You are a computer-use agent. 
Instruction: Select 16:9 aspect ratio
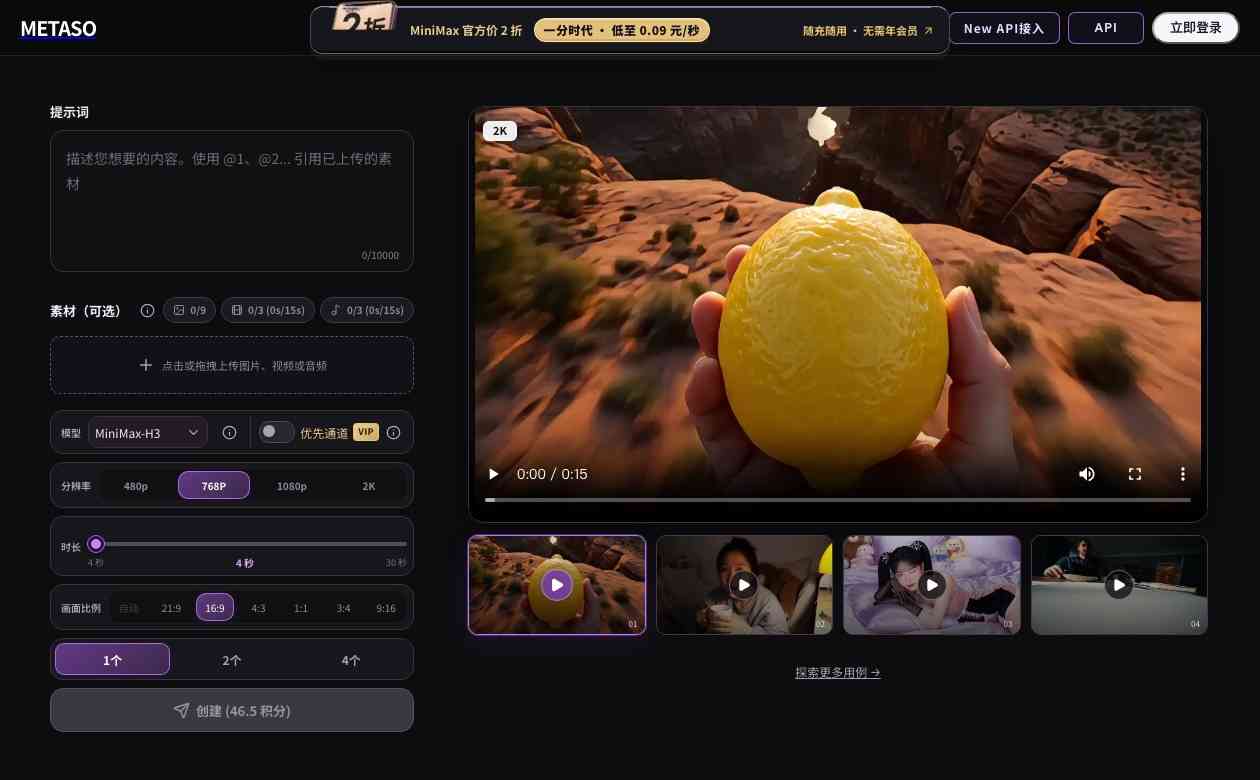(215, 608)
